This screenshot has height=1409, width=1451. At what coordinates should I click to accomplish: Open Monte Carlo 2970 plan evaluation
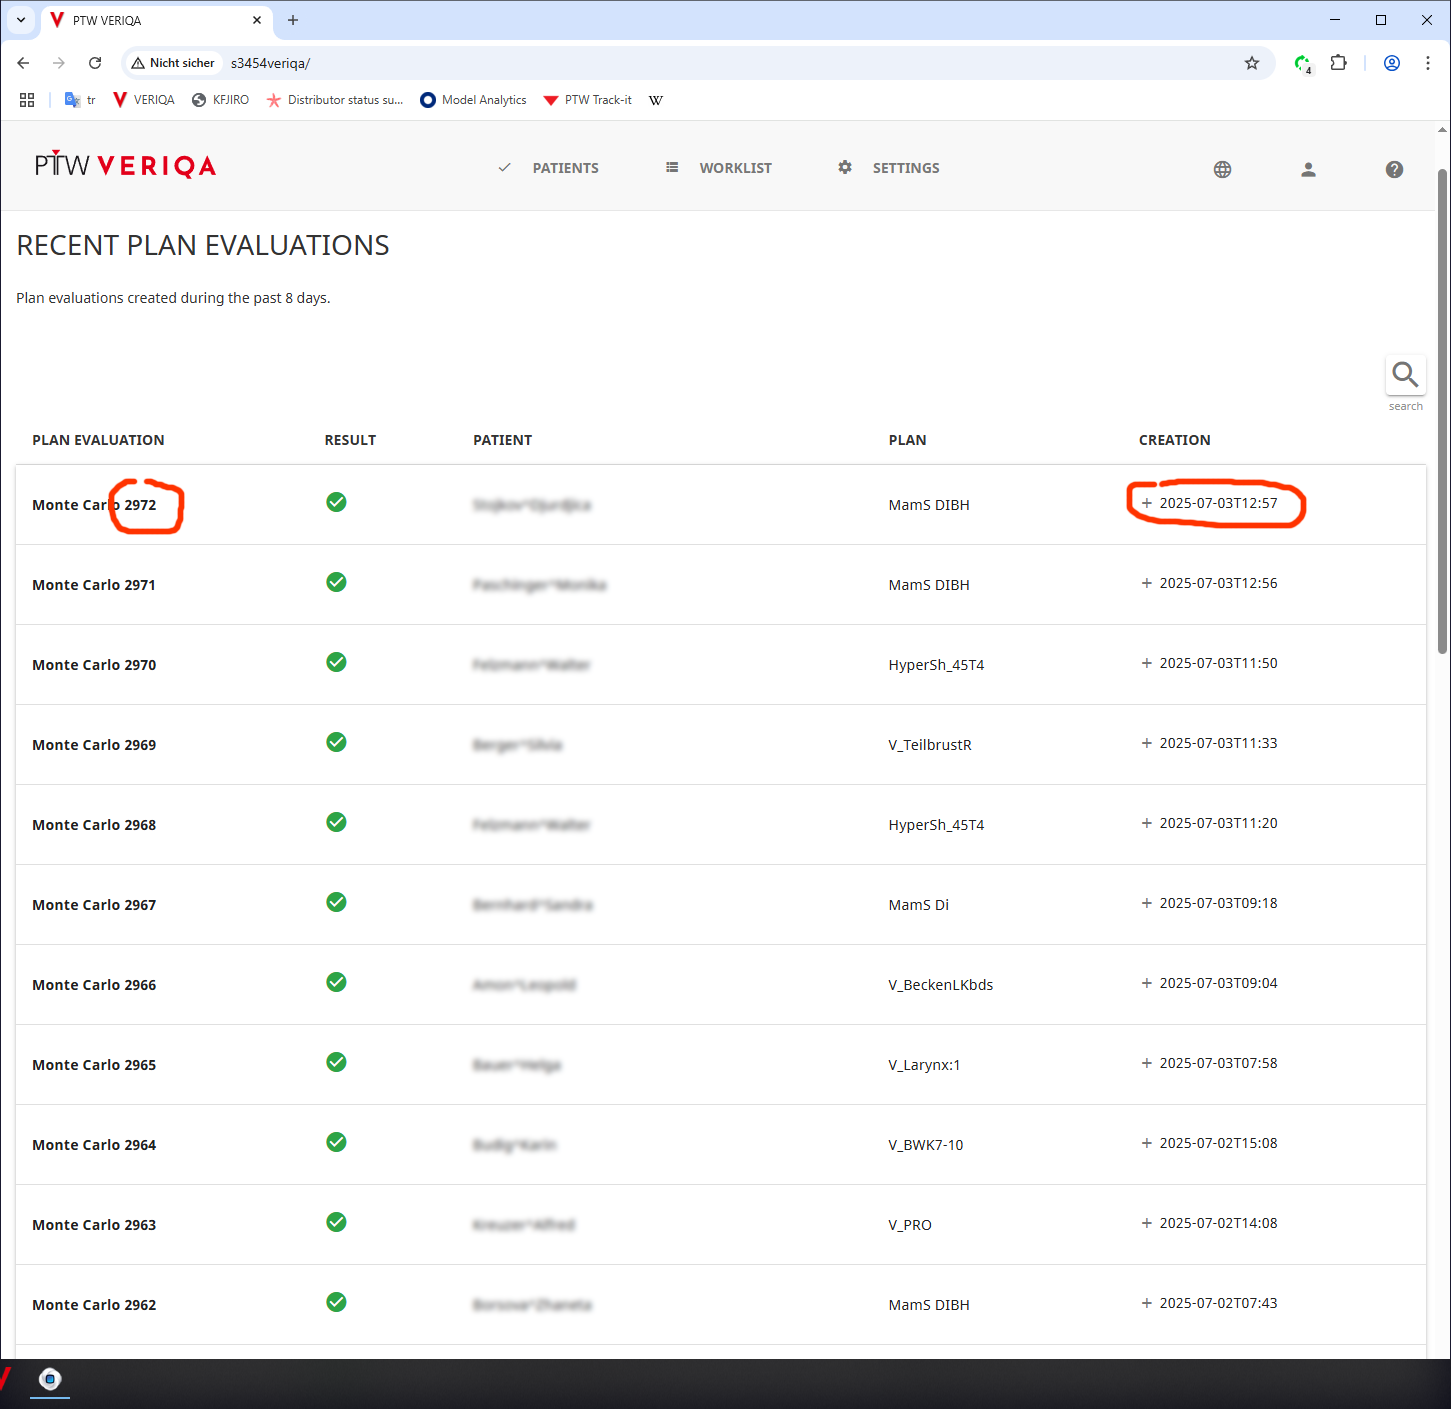coord(94,665)
